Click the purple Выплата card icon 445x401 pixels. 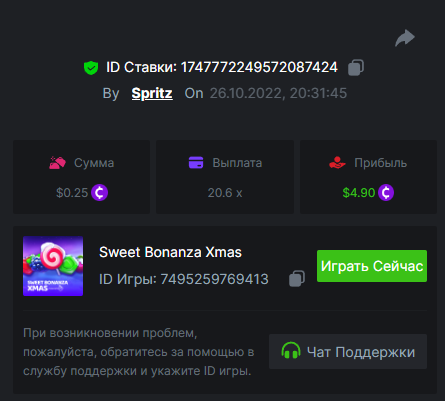(x=196, y=163)
